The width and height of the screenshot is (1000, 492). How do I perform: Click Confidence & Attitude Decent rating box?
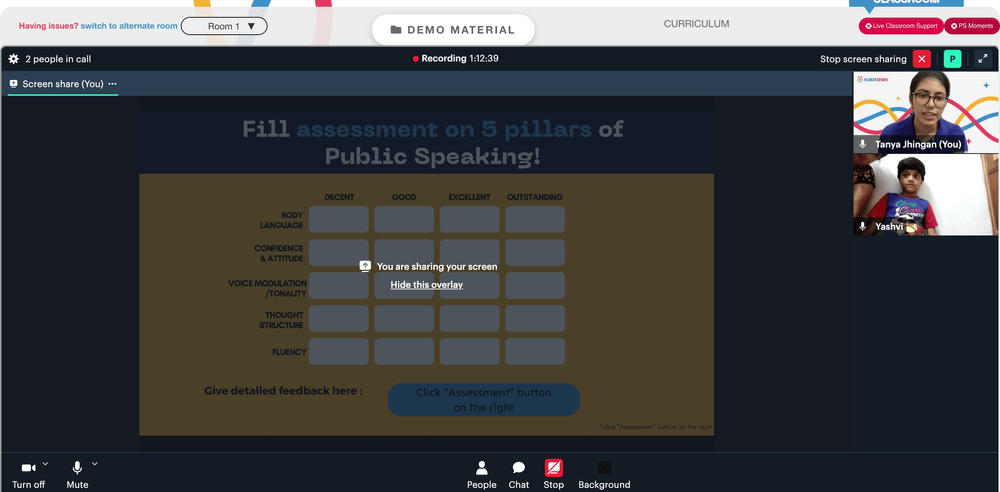[x=339, y=253]
